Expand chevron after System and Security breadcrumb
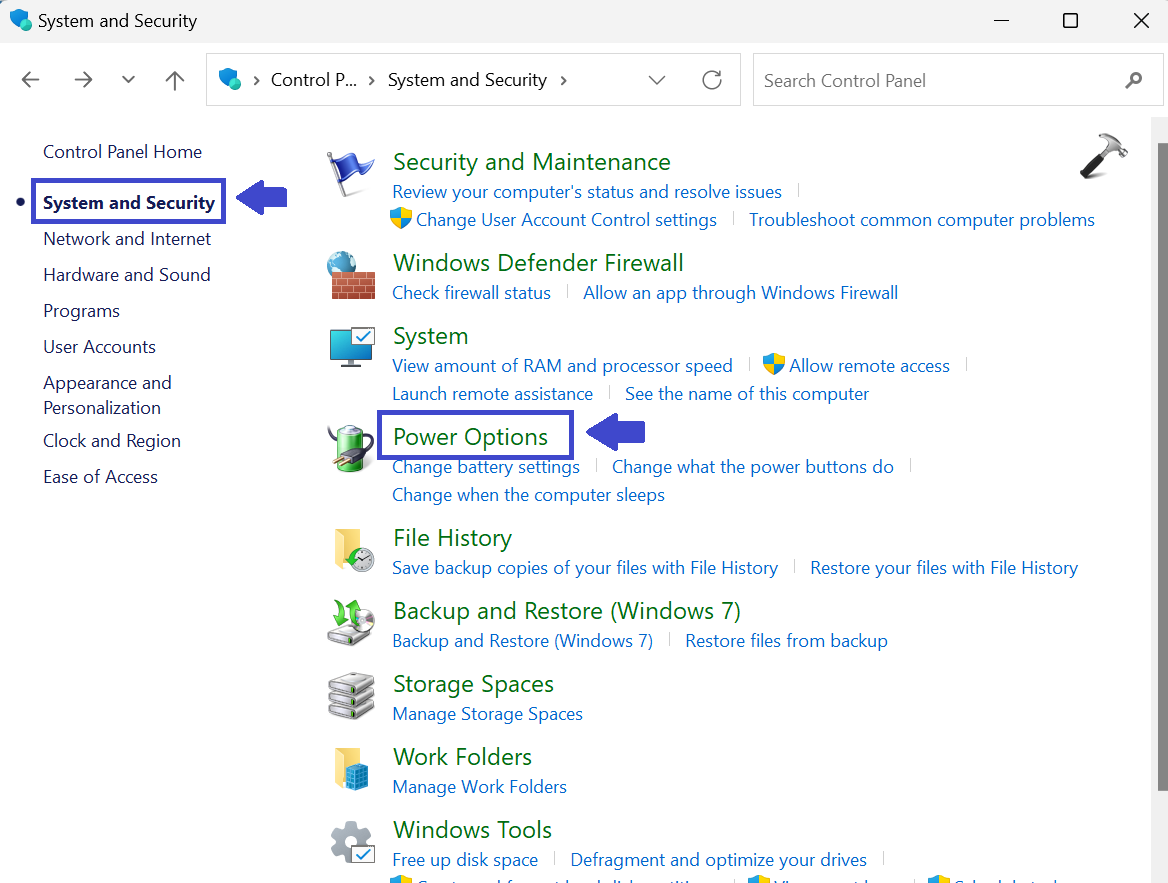Image resolution: width=1168 pixels, height=883 pixels. click(x=564, y=80)
